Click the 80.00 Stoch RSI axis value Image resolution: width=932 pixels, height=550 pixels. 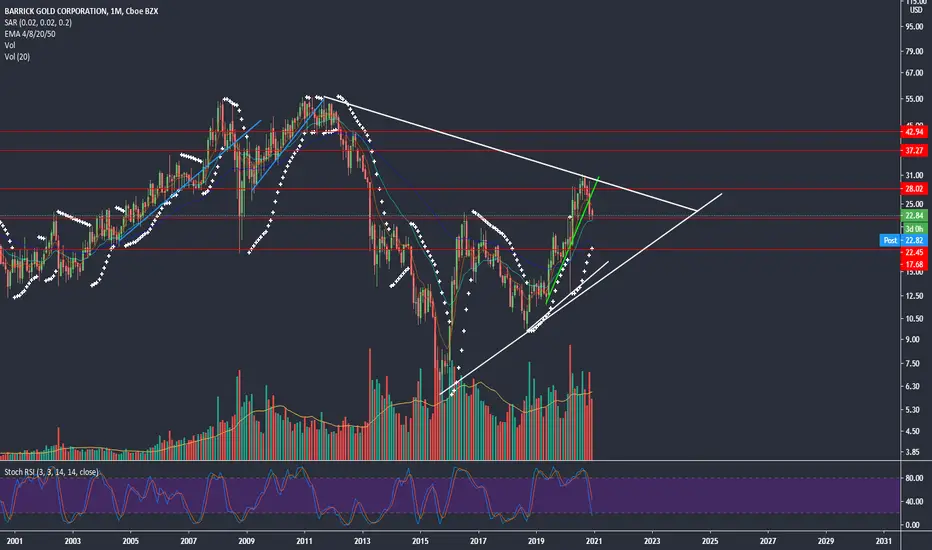pos(914,477)
